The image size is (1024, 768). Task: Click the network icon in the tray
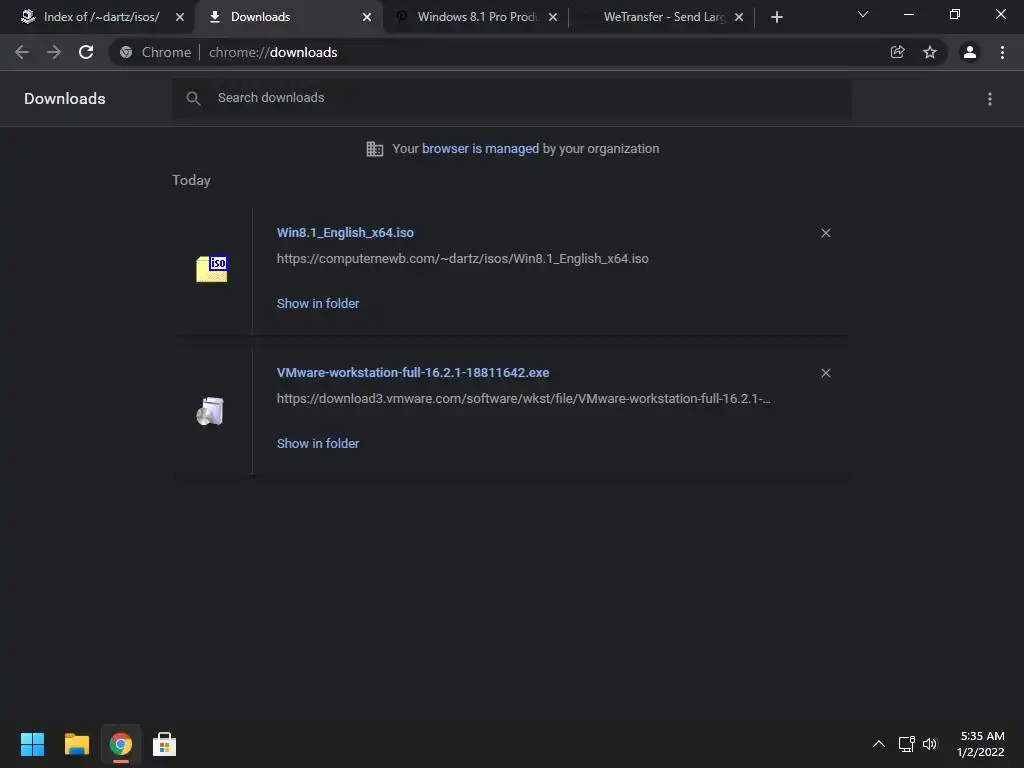click(906, 744)
